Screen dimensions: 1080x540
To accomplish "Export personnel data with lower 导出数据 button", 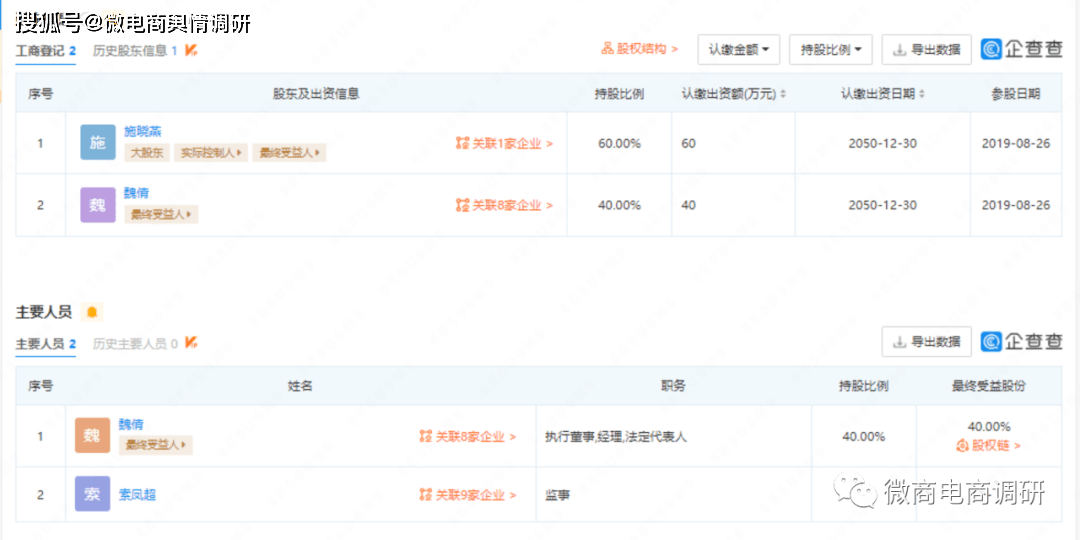I will [926, 342].
